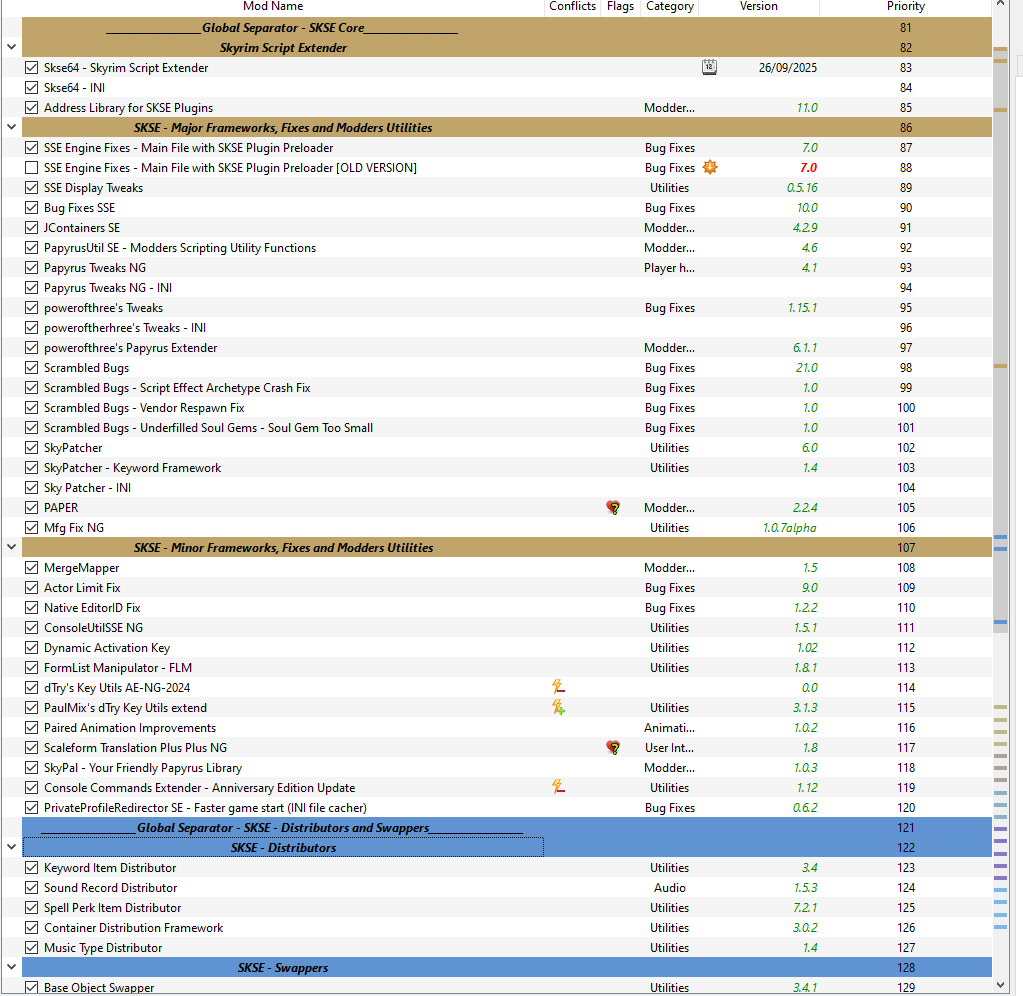Toggle the Mfg Fix NG checkbox
The image size is (1023, 996).
[31, 528]
